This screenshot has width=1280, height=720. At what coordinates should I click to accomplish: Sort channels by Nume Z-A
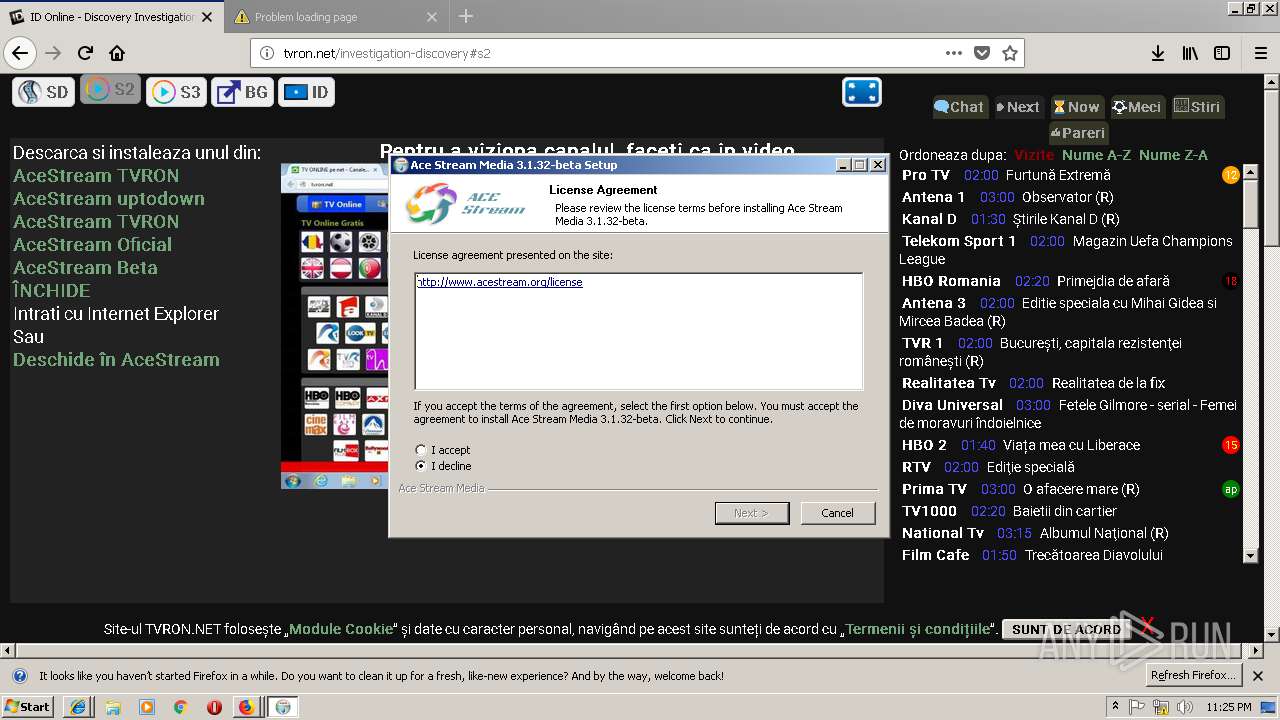click(1173, 155)
